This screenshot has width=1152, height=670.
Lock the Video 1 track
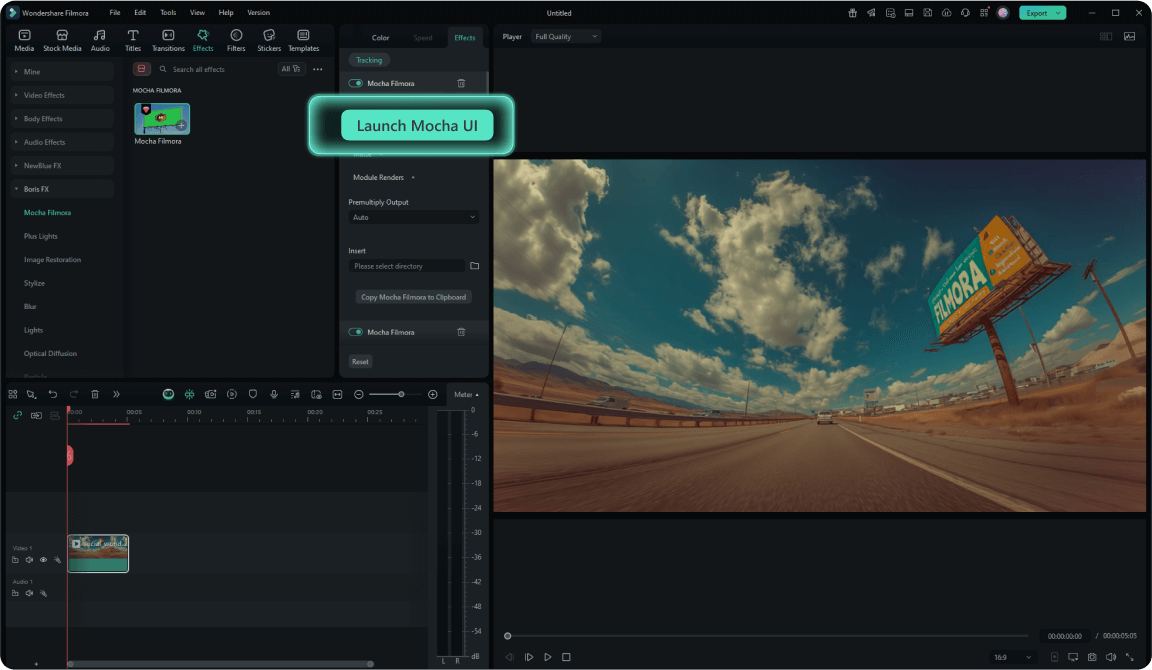tap(15, 560)
